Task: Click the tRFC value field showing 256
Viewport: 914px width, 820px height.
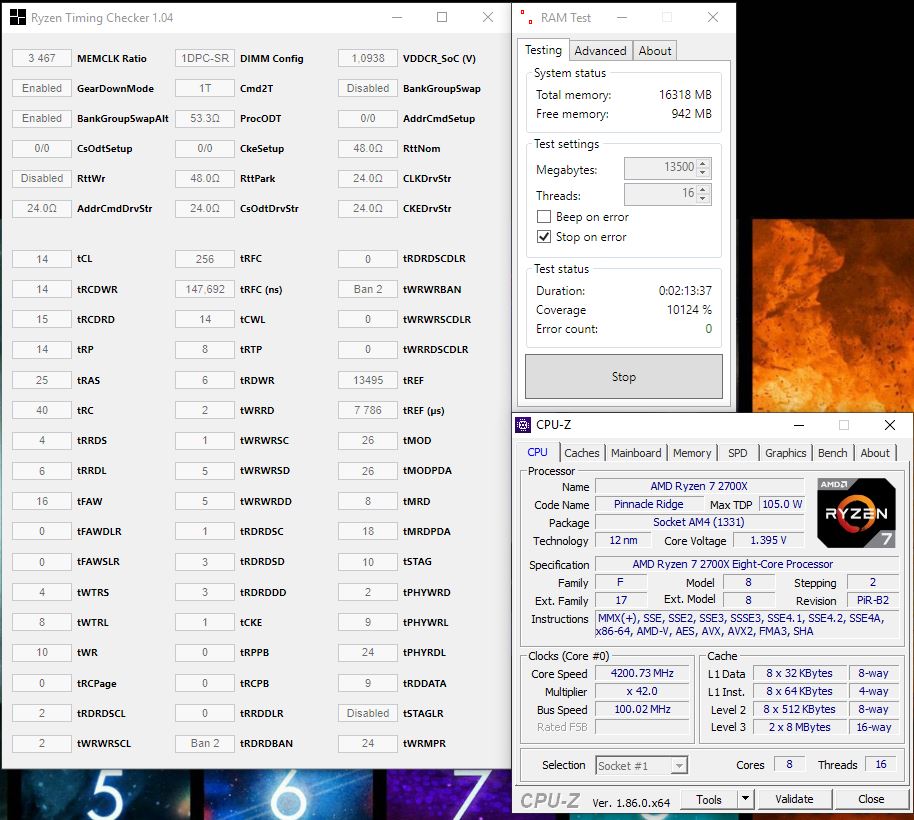Action: [x=205, y=259]
